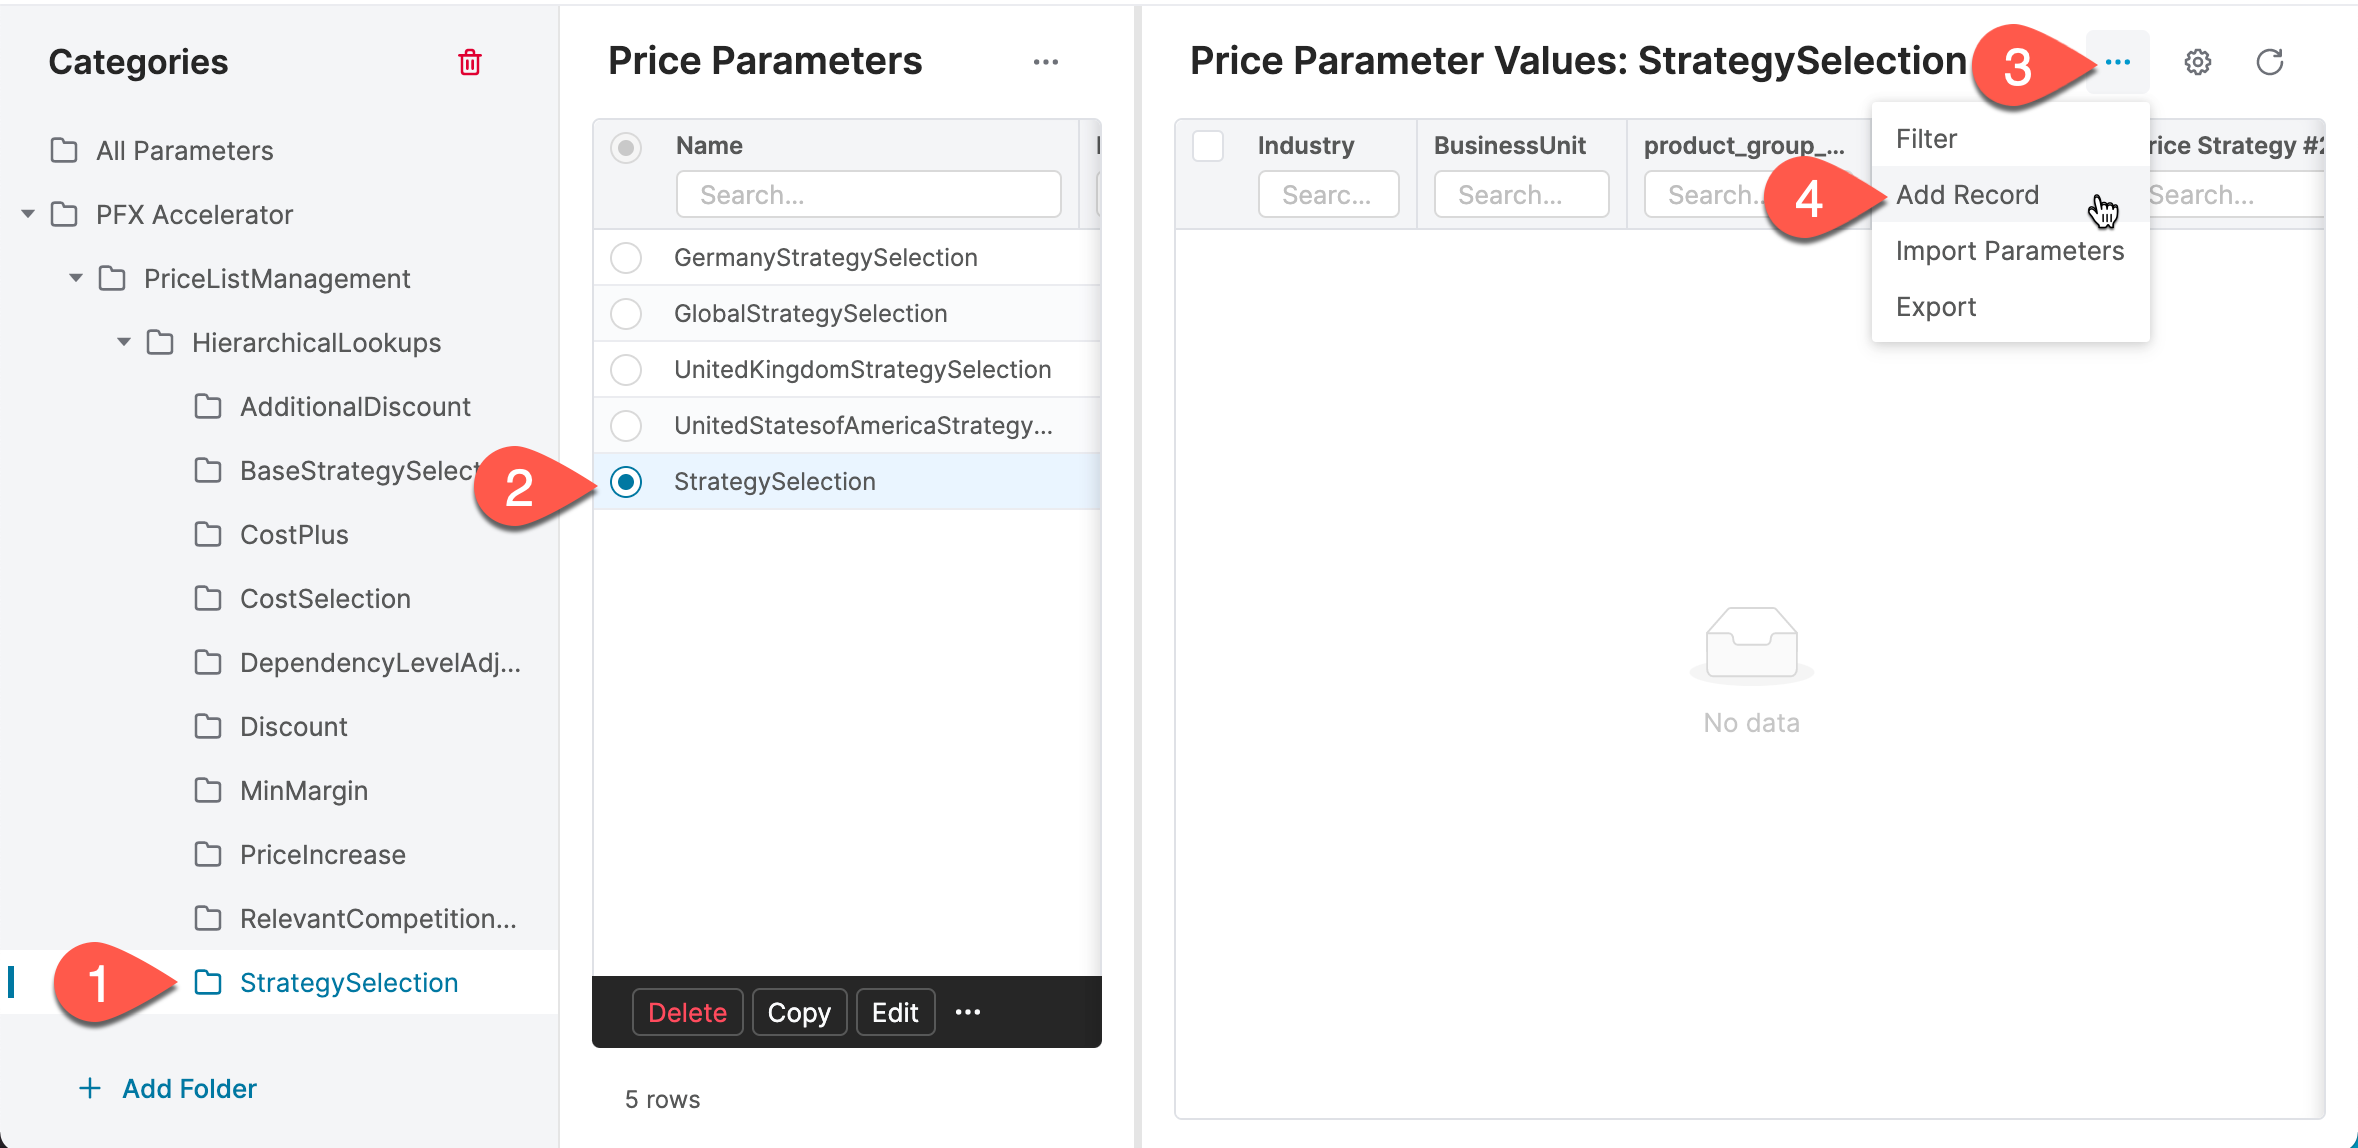Open the settings gear for parameter values

click(x=2197, y=63)
